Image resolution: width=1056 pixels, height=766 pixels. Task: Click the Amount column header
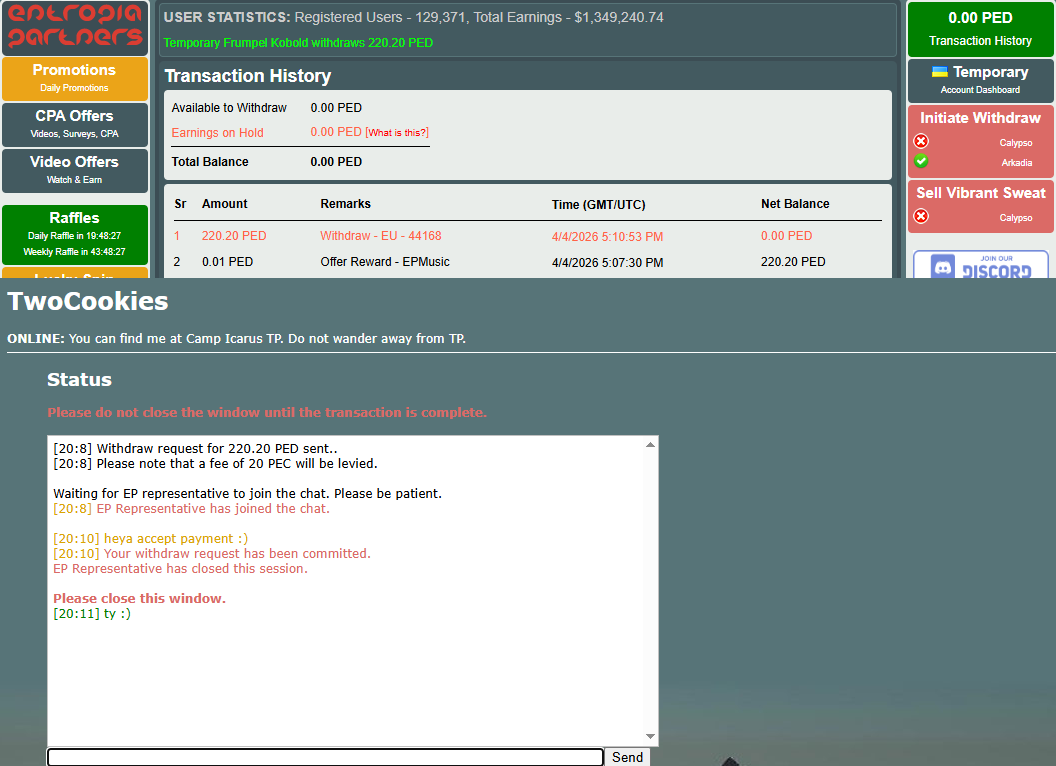tap(224, 203)
